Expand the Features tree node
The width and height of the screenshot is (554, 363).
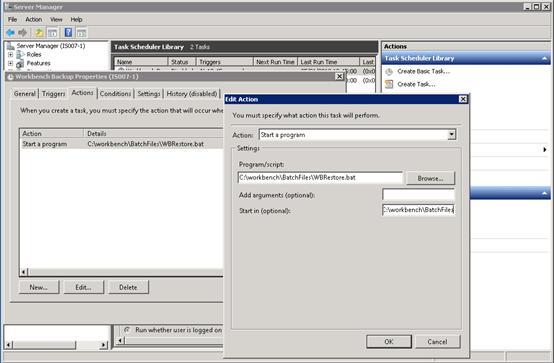(x=10, y=64)
